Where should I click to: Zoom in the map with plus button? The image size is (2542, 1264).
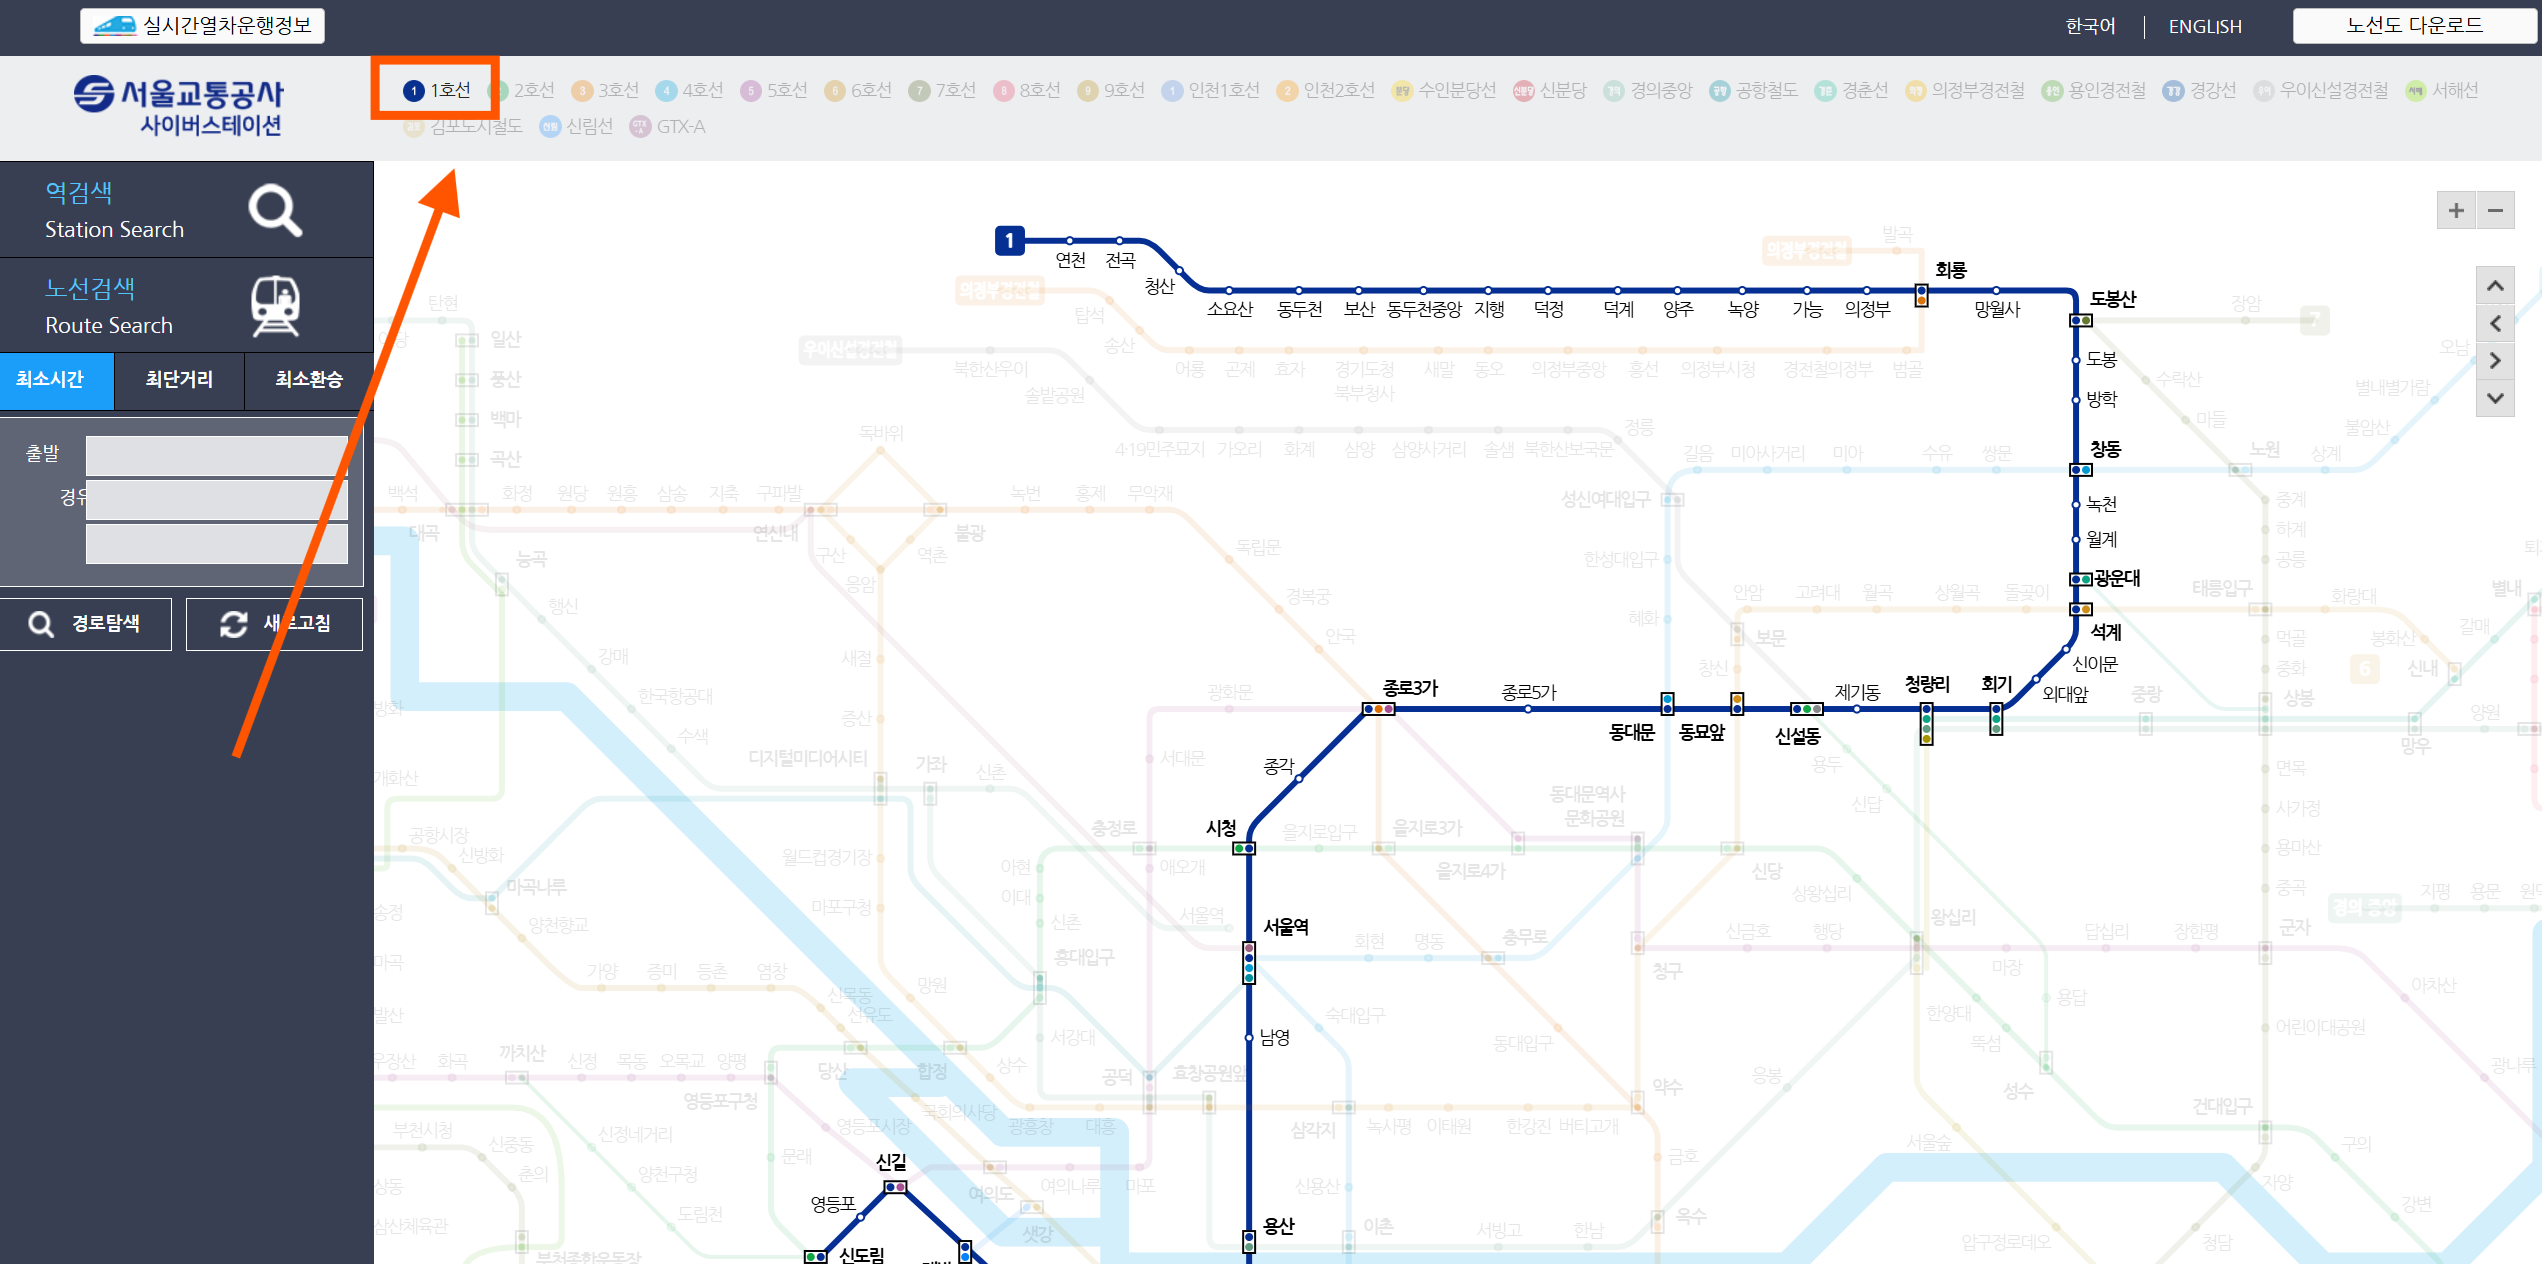[2456, 210]
